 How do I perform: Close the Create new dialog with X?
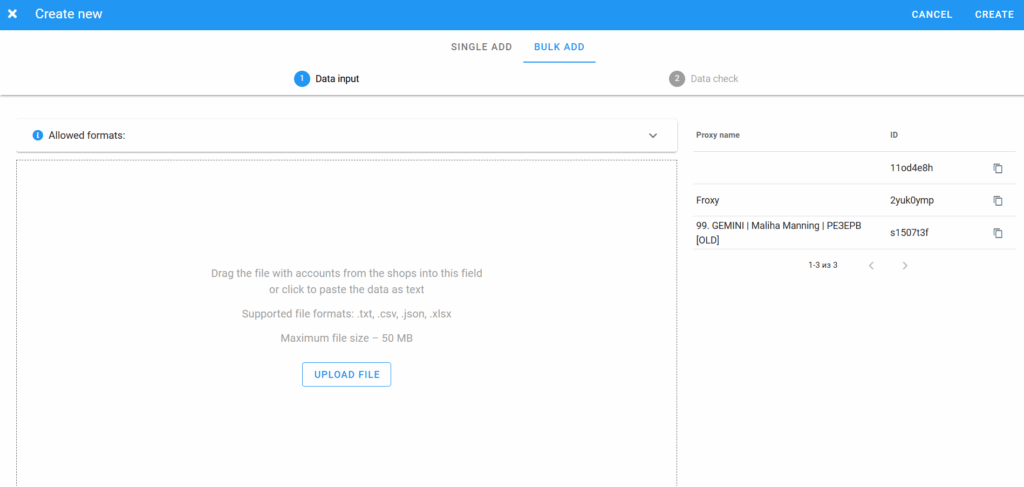pyautogui.click(x=12, y=14)
